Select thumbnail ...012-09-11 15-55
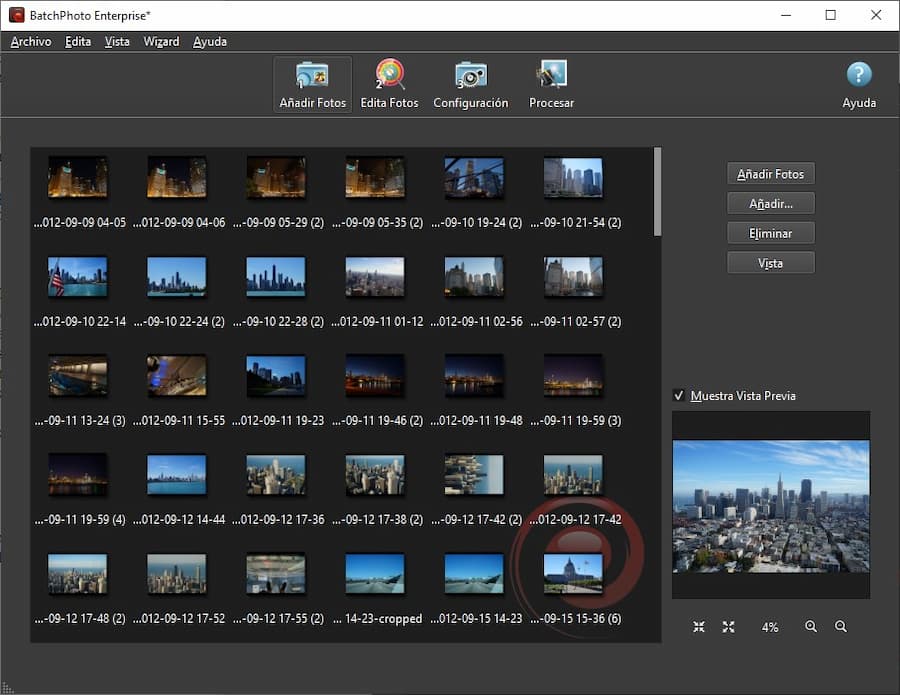The width and height of the screenshot is (900, 695). pos(177,376)
